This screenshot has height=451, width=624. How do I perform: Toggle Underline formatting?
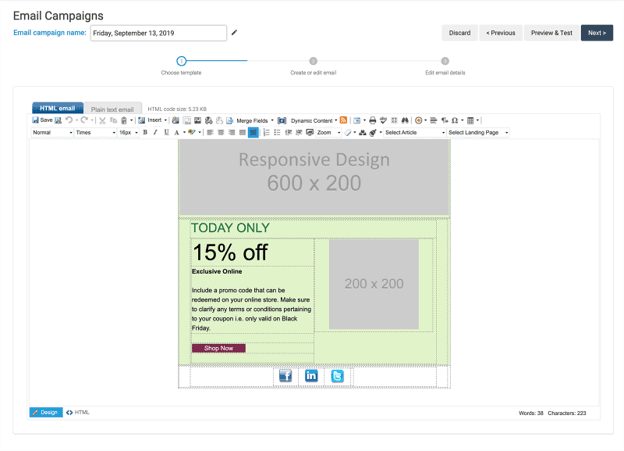point(166,133)
